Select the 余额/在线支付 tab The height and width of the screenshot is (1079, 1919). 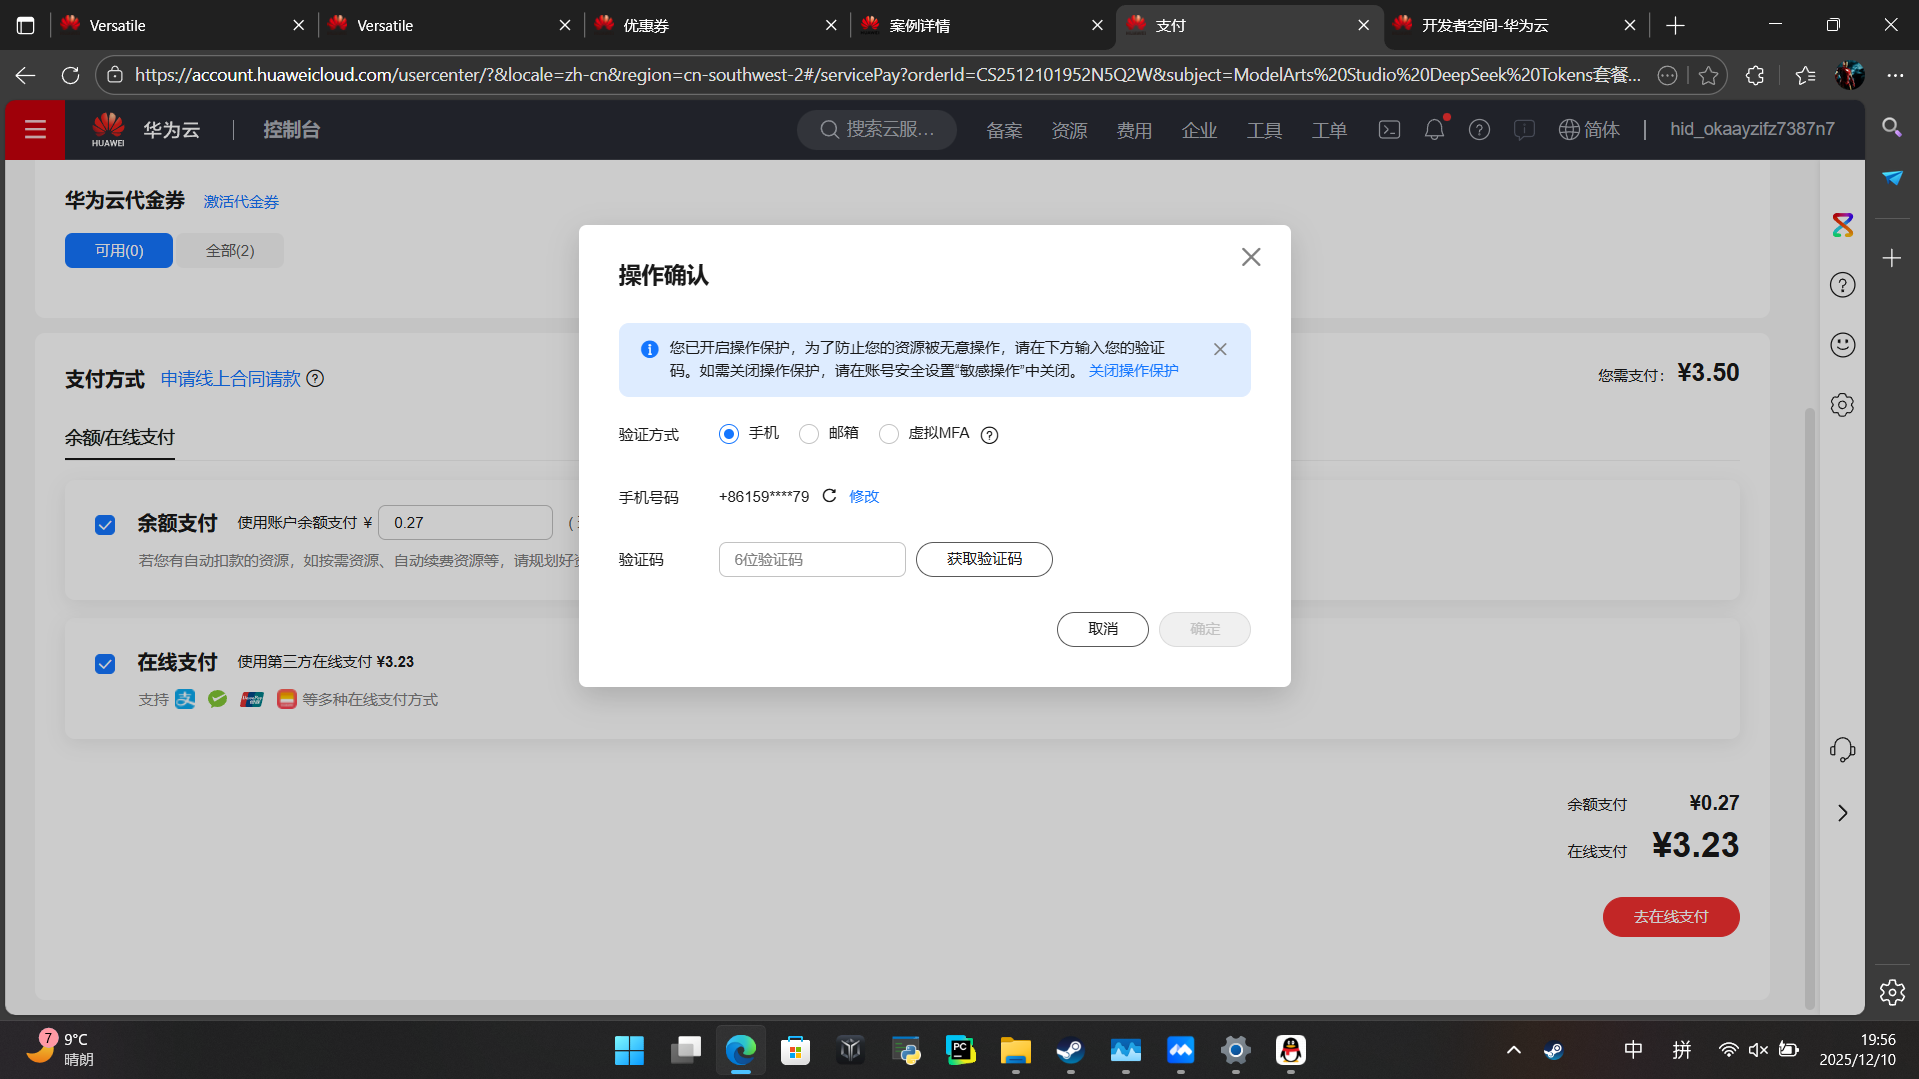tap(120, 438)
